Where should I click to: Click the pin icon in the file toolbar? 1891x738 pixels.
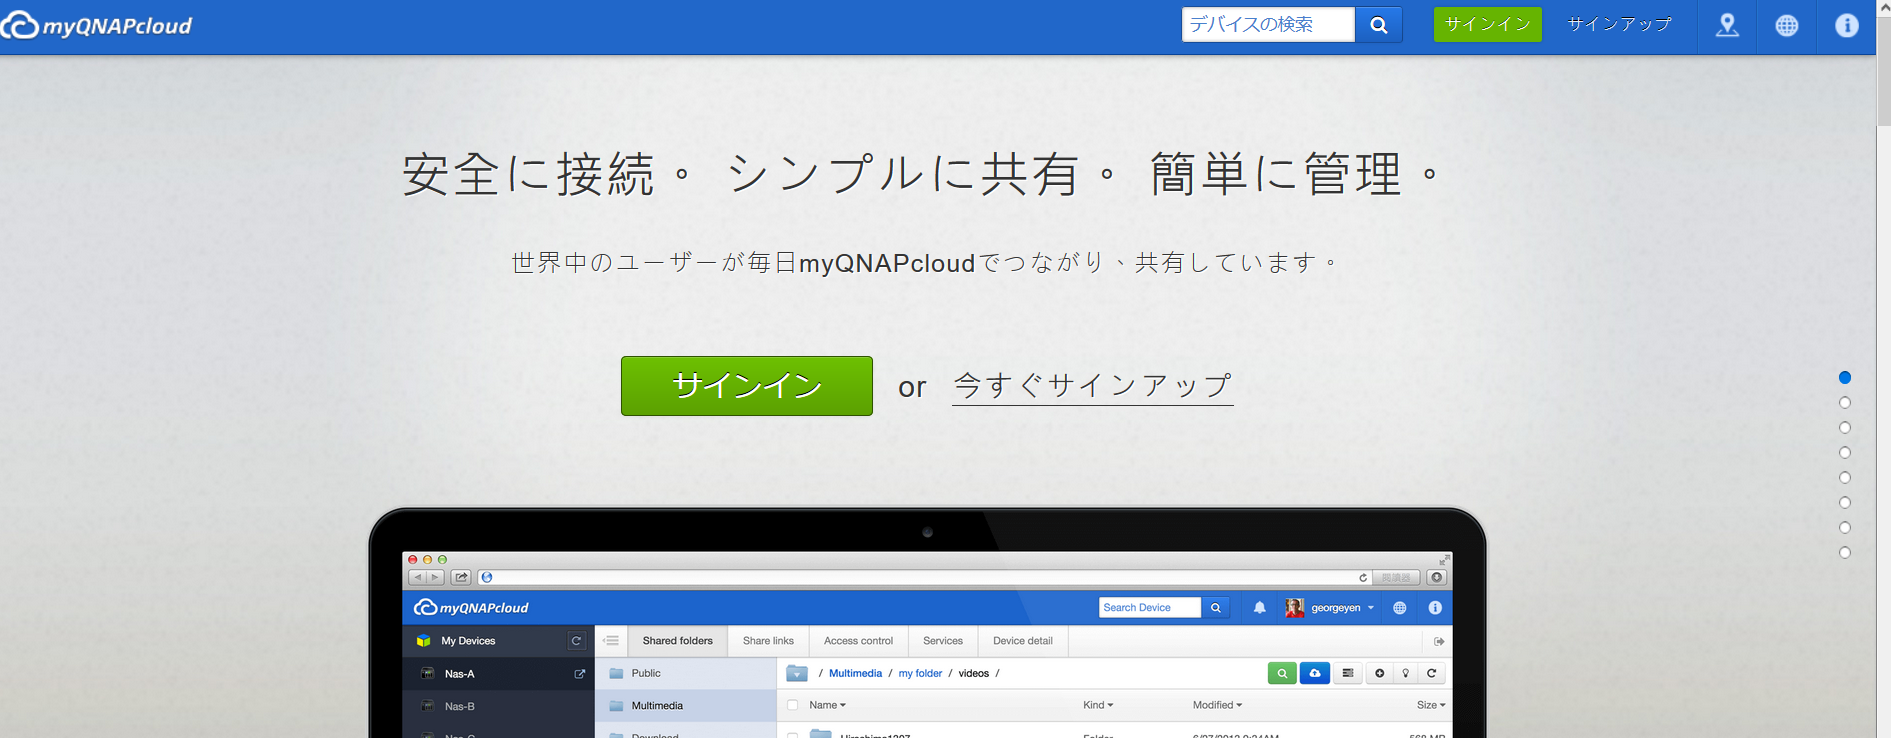(1406, 673)
